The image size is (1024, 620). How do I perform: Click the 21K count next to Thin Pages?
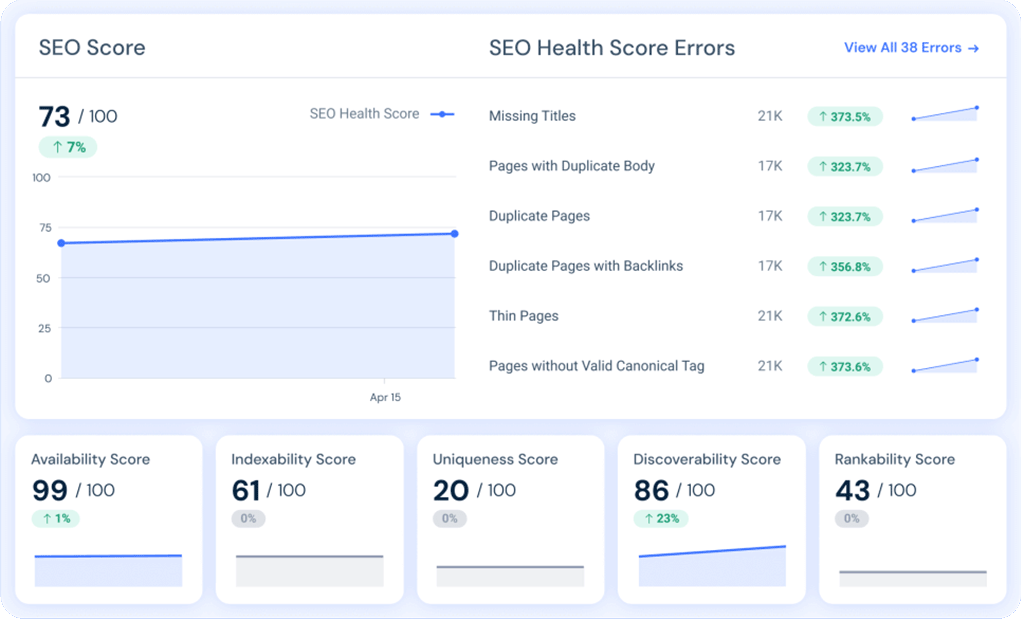click(769, 316)
